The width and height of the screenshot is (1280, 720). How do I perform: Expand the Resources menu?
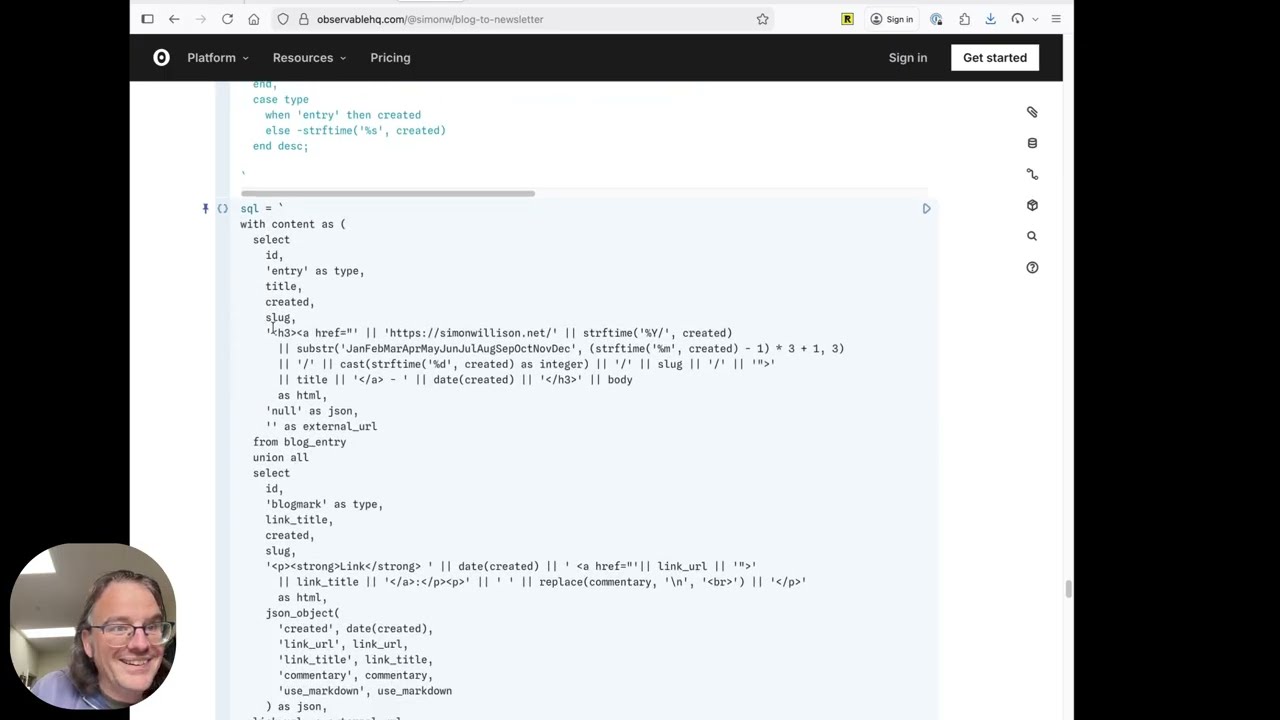click(x=309, y=58)
